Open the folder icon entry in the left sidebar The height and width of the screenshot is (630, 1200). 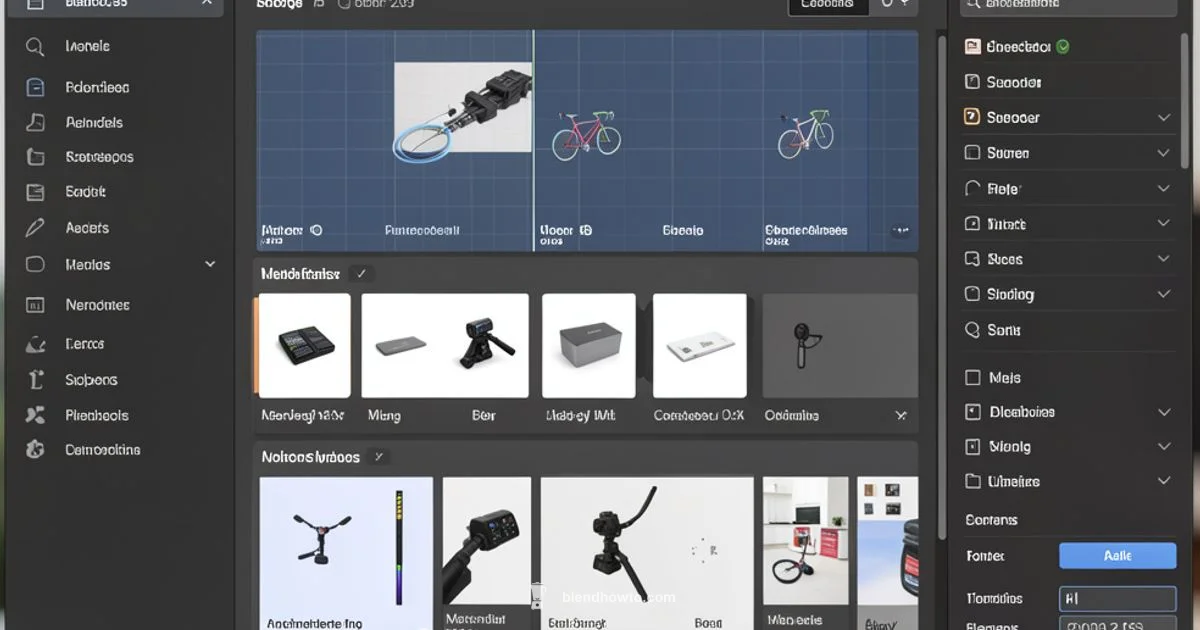pos(35,157)
